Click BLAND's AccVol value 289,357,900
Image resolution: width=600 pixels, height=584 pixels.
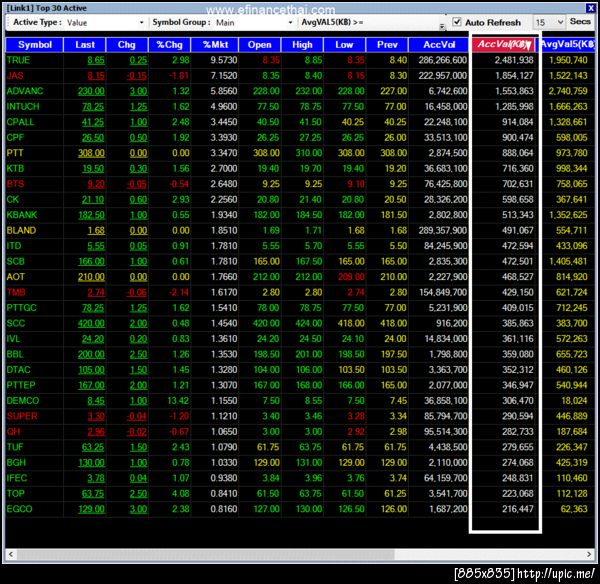coord(443,230)
